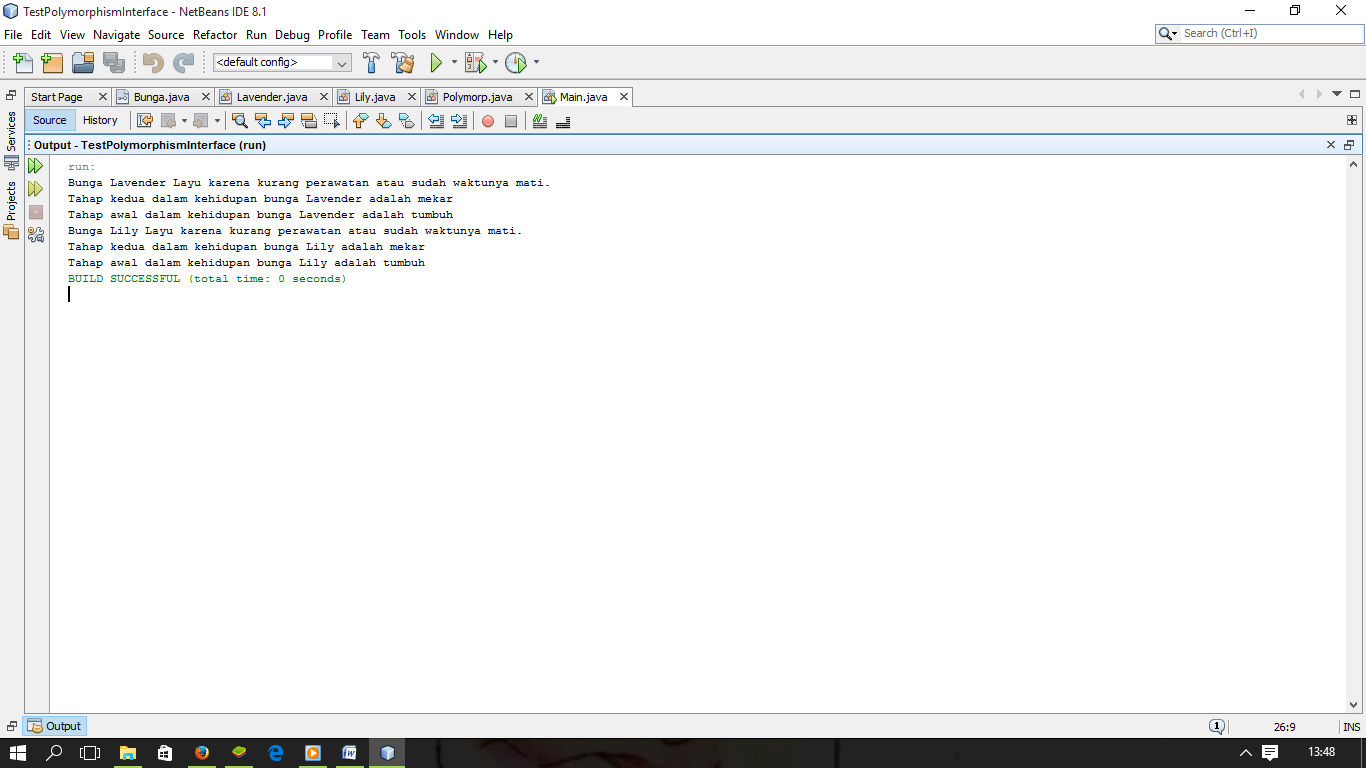Expand the Back navigation dropdown arrow

click(x=184, y=121)
